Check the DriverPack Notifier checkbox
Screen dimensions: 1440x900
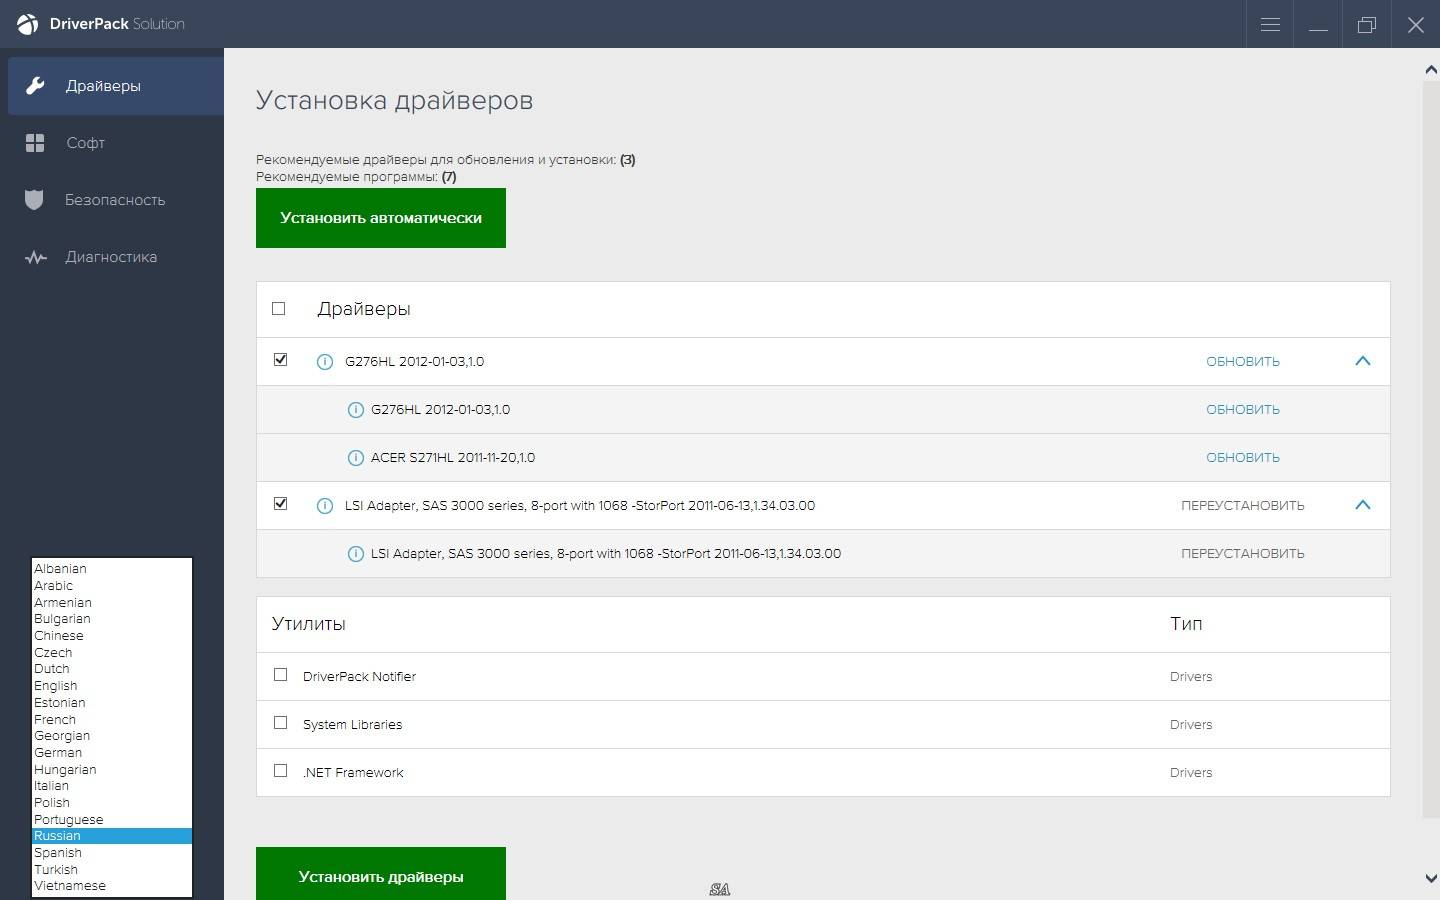tap(280, 675)
